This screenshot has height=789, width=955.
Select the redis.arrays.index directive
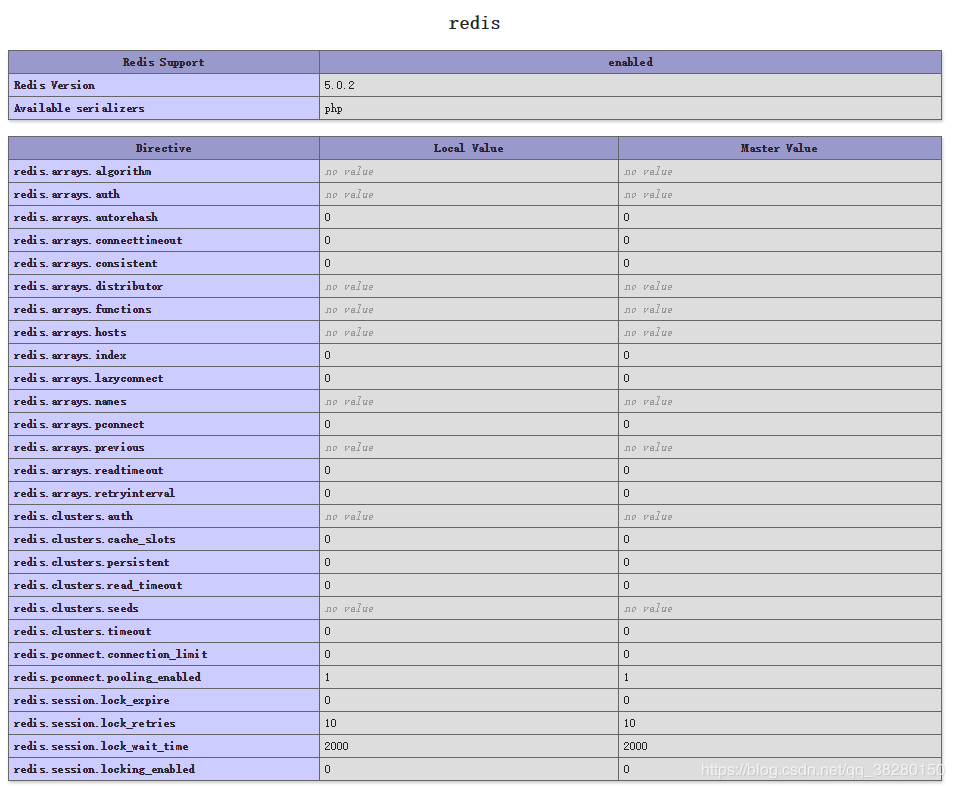[x=70, y=355]
